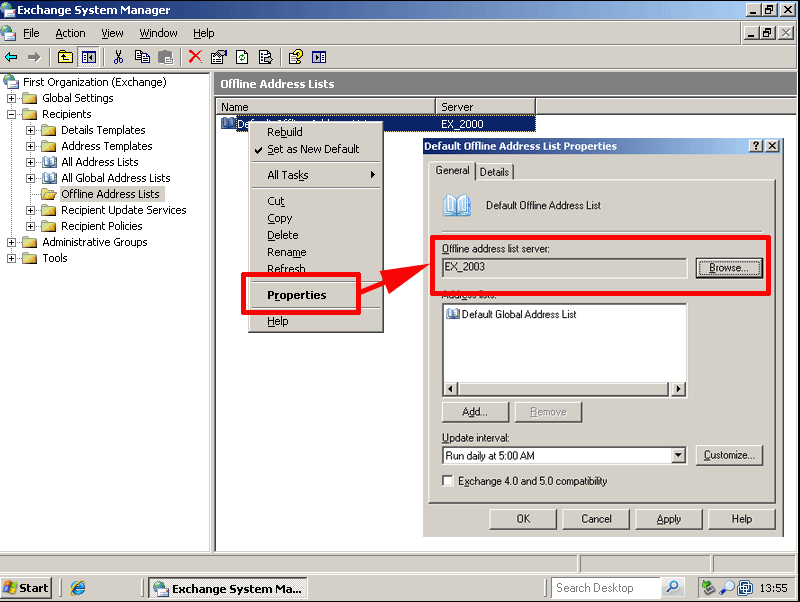Click the Internet Explorer quick launch icon
800x602 pixels.
tap(78, 588)
